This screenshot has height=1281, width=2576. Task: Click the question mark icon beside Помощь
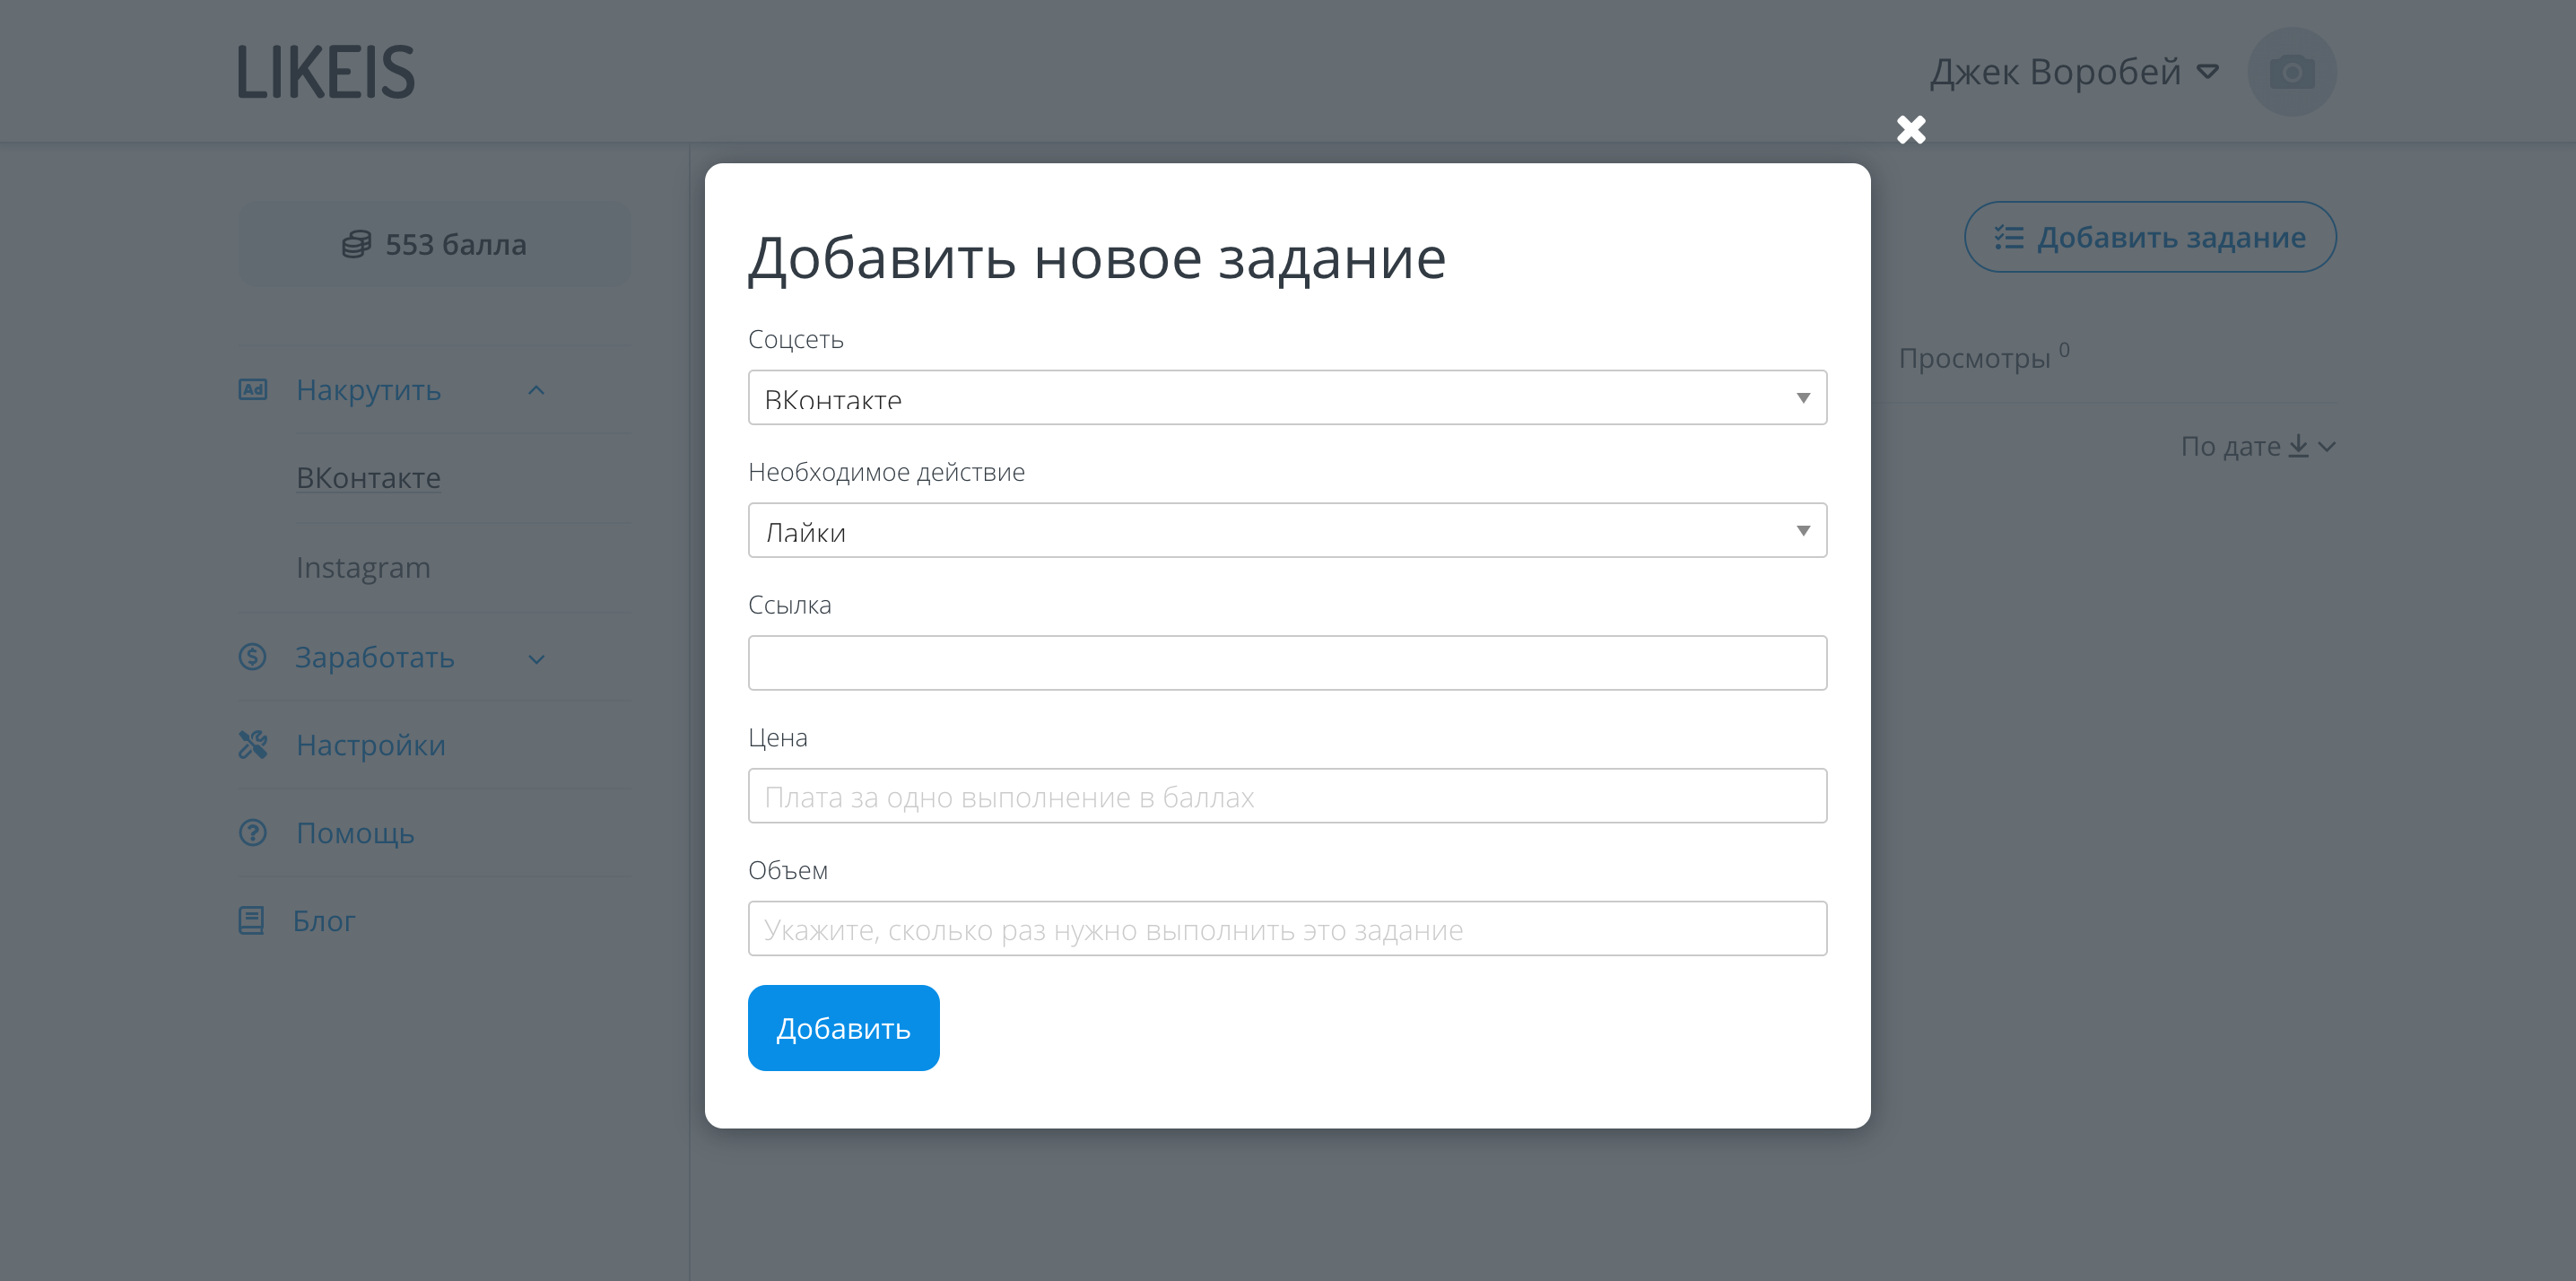pos(253,832)
